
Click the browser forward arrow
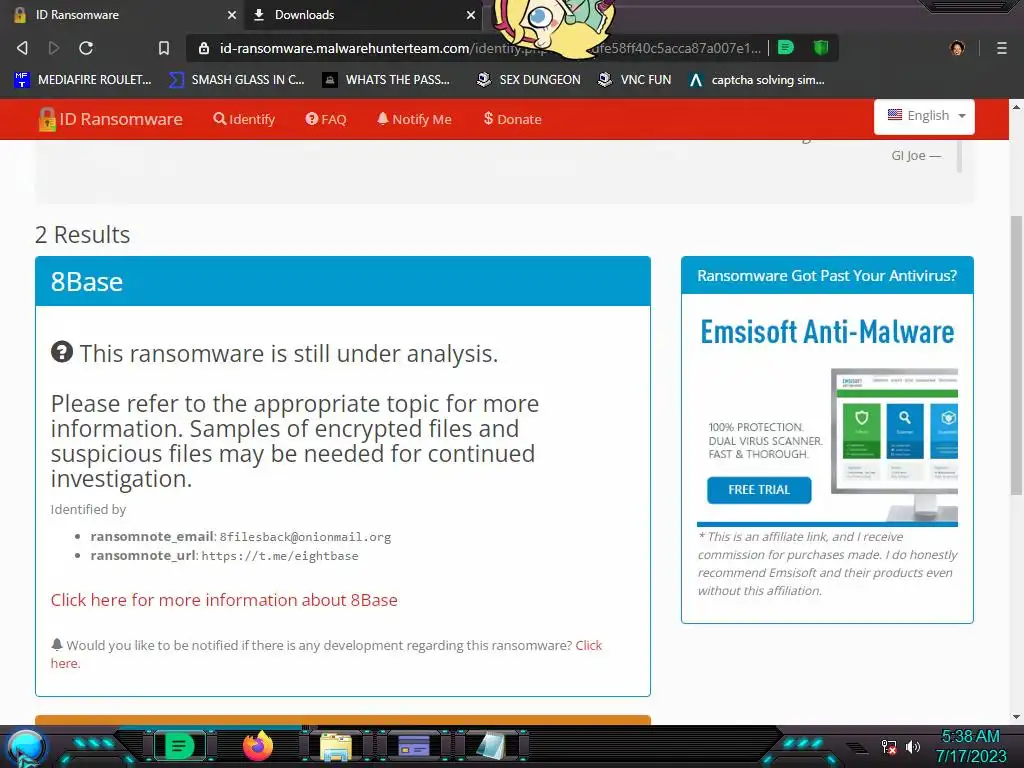point(54,48)
